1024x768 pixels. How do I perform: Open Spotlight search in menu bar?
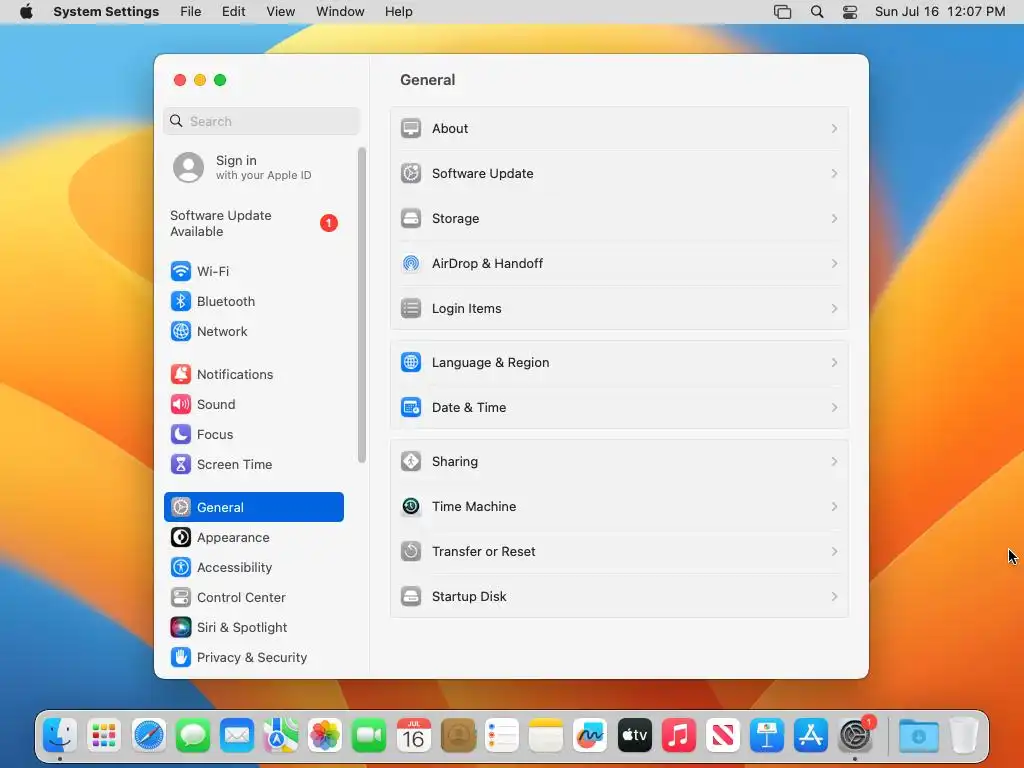pyautogui.click(x=816, y=12)
